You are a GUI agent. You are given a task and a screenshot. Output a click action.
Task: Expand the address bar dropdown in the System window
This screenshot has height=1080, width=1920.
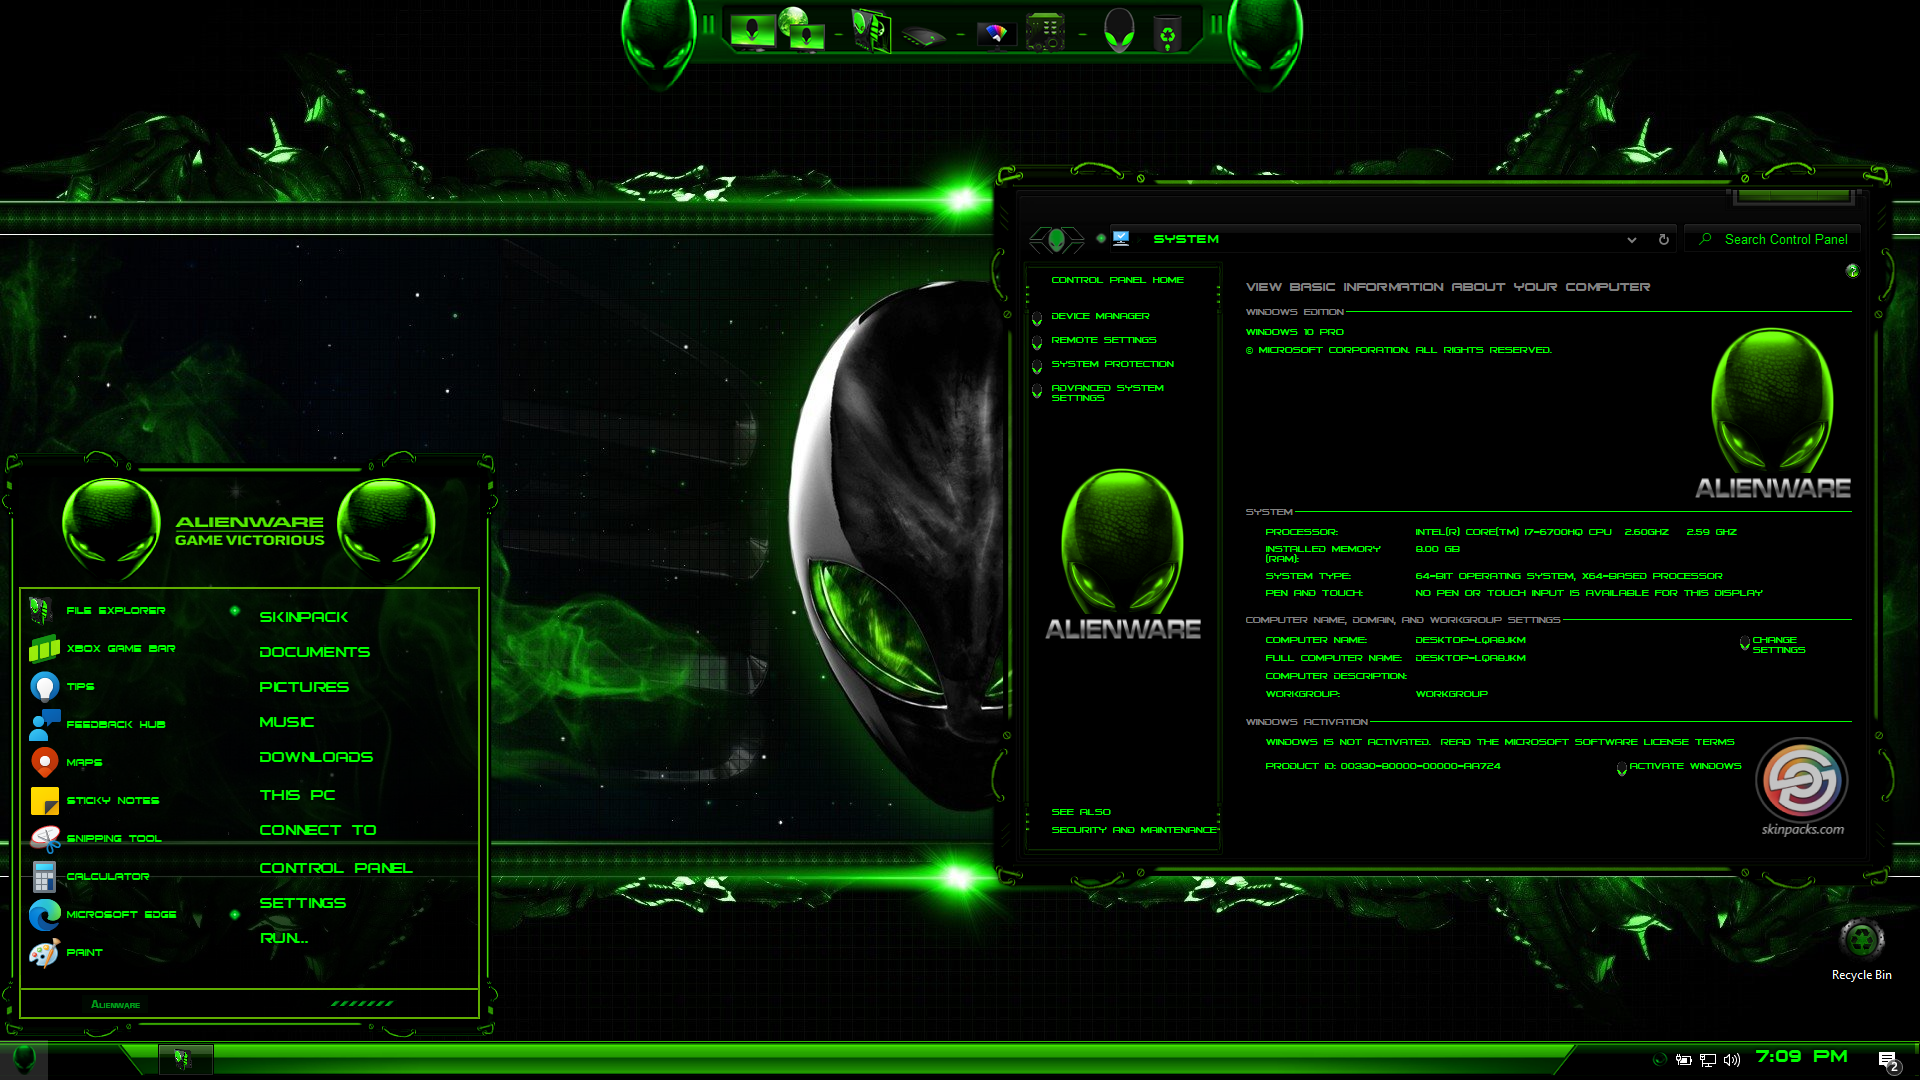(x=1632, y=240)
